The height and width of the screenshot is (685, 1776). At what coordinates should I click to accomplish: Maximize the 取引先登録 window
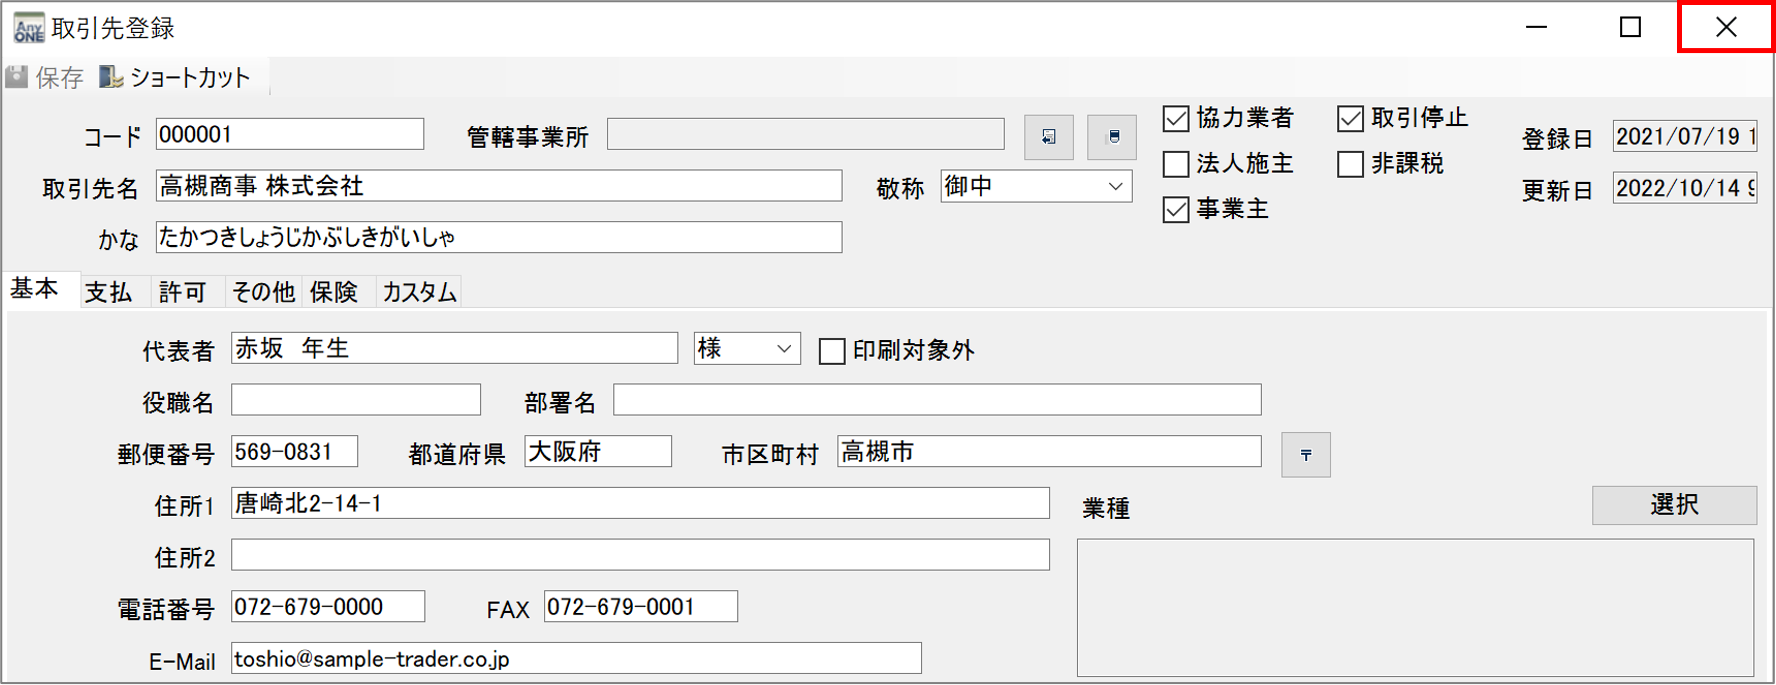coord(1630,27)
